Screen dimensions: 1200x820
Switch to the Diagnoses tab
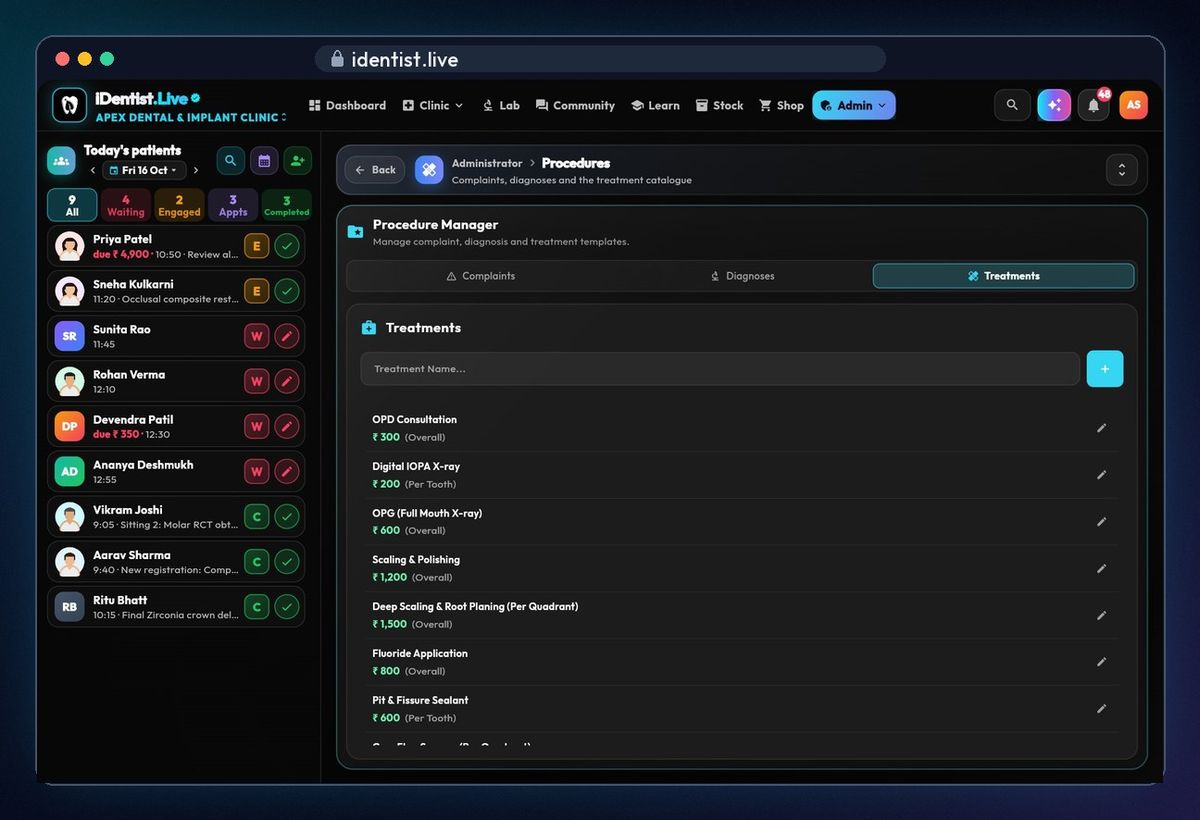click(742, 276)
